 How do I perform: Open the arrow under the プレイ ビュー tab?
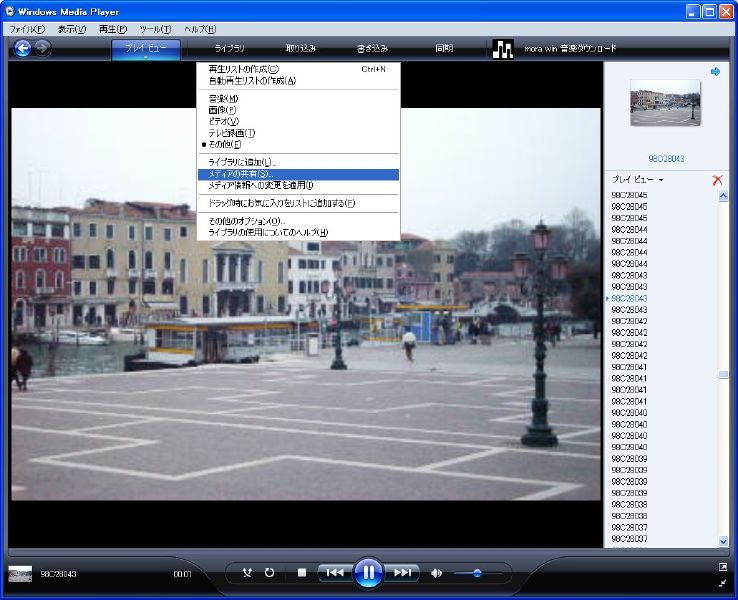[x=146, y=58]
